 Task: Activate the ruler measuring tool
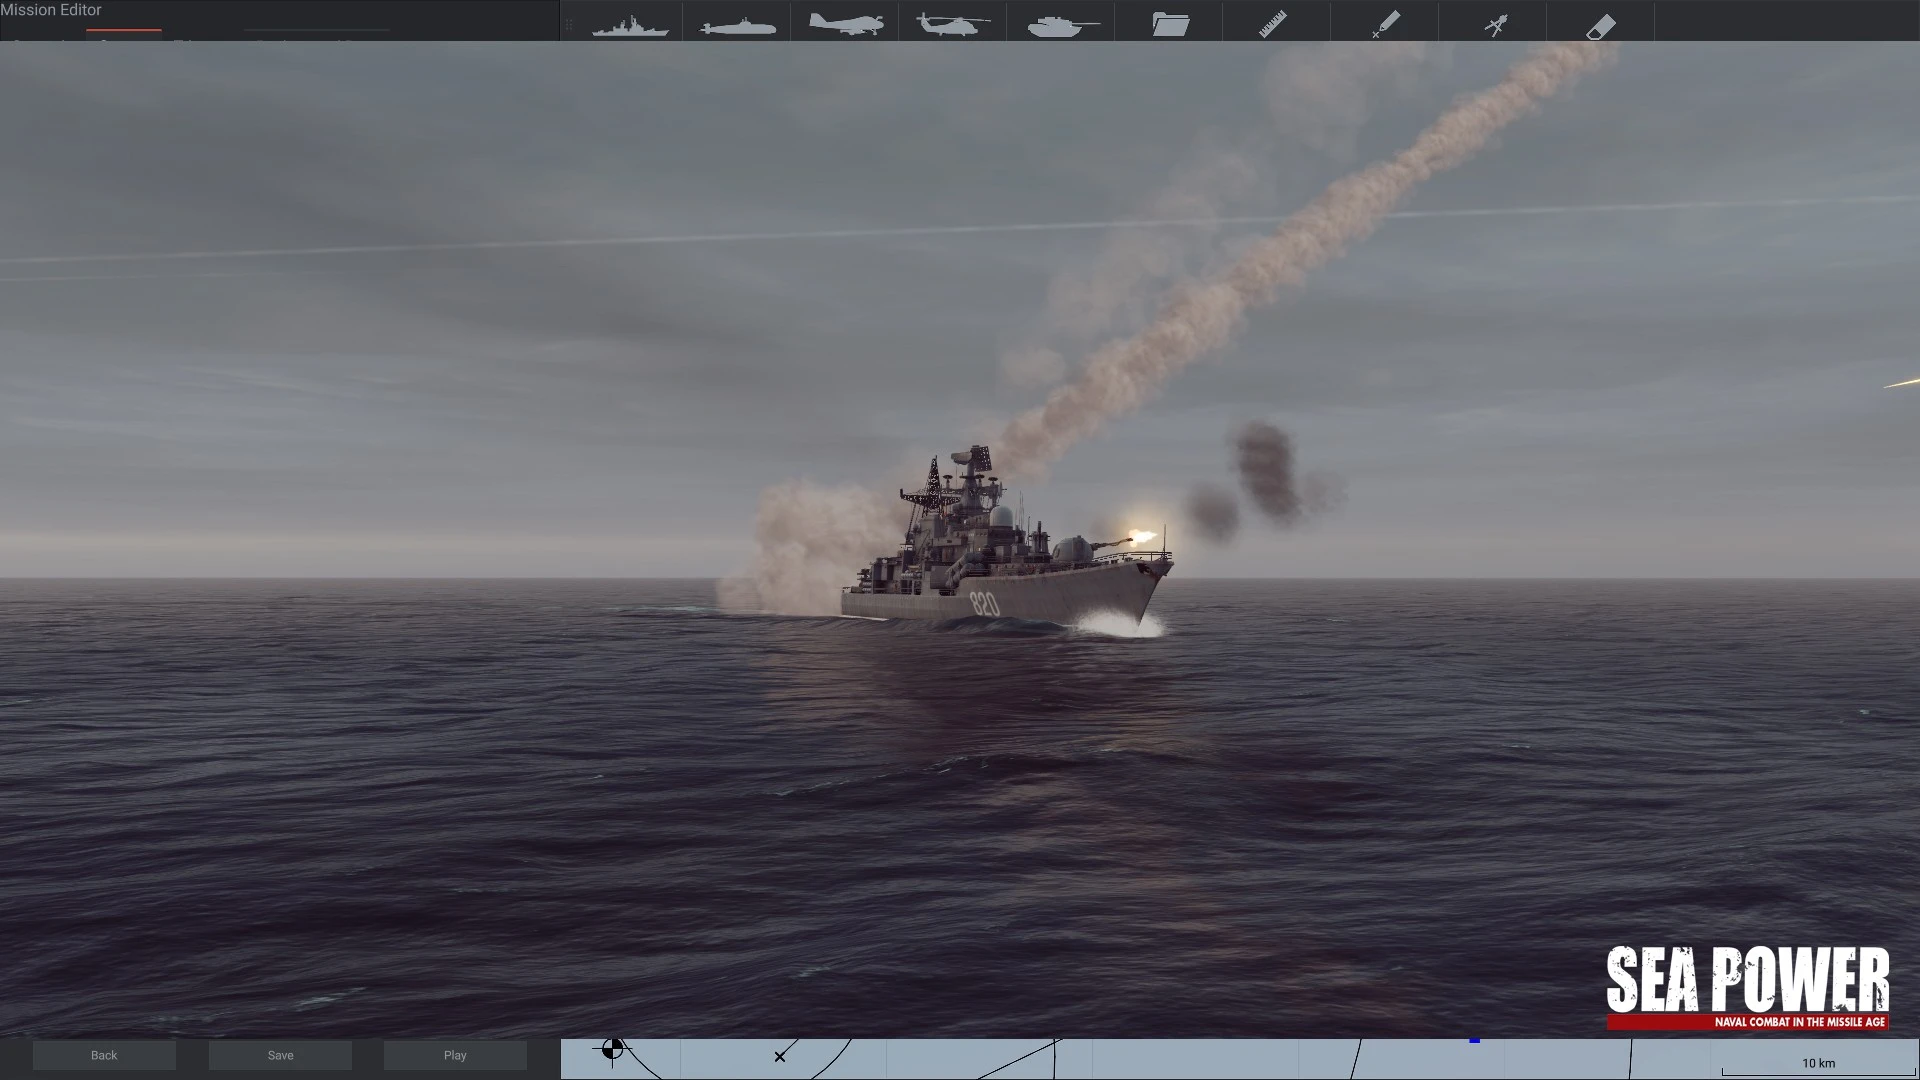[x=1273, y=23]
